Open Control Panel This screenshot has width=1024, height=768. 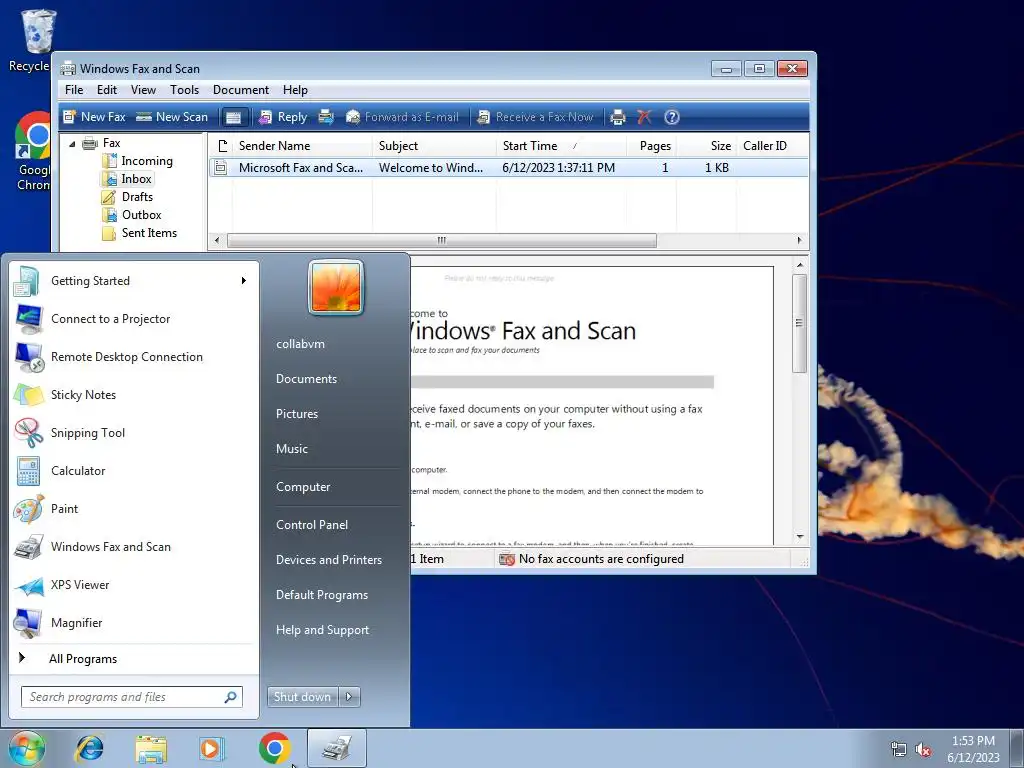(x=312, y=524)
